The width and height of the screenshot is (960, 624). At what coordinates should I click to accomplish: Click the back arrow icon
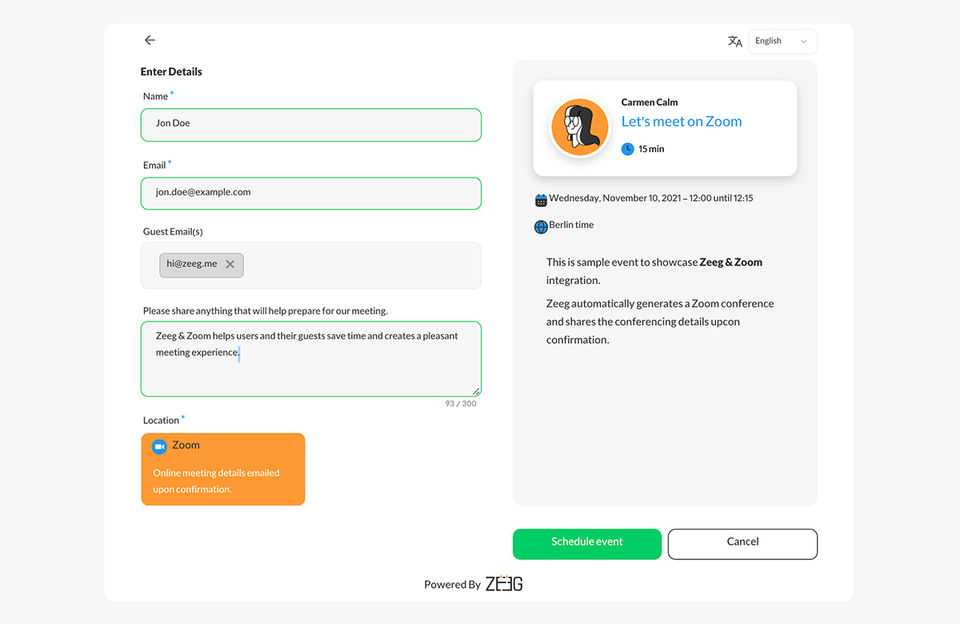[x=150, y=40]
